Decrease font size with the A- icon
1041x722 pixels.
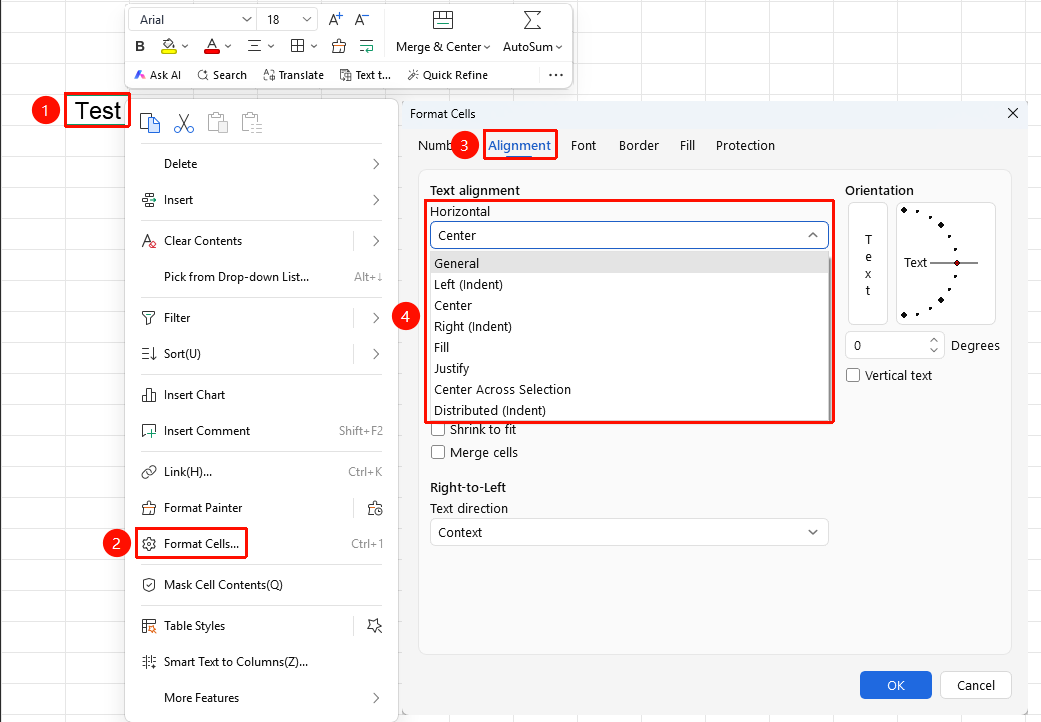362,19
